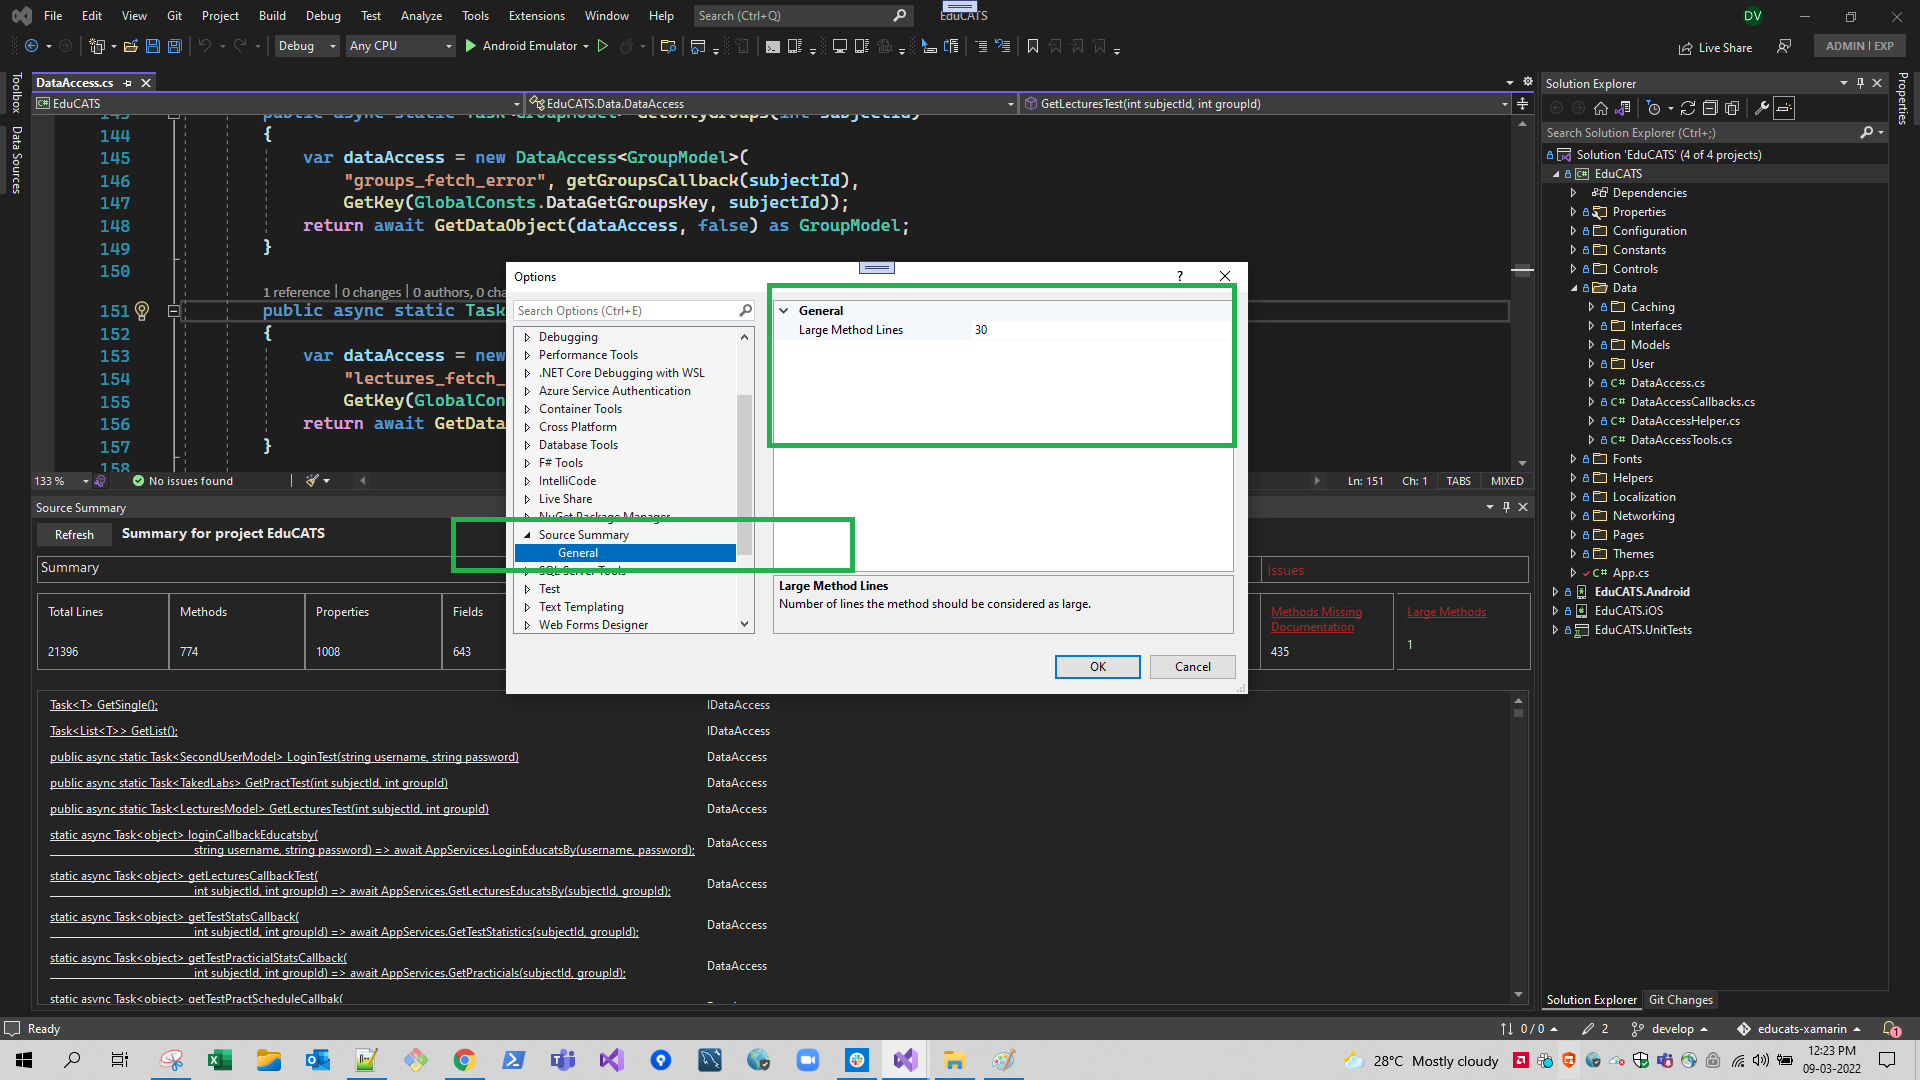Collapse the code region at line 151
The width and height of the screenshot is (1920, 1080).
pos(173,311)
